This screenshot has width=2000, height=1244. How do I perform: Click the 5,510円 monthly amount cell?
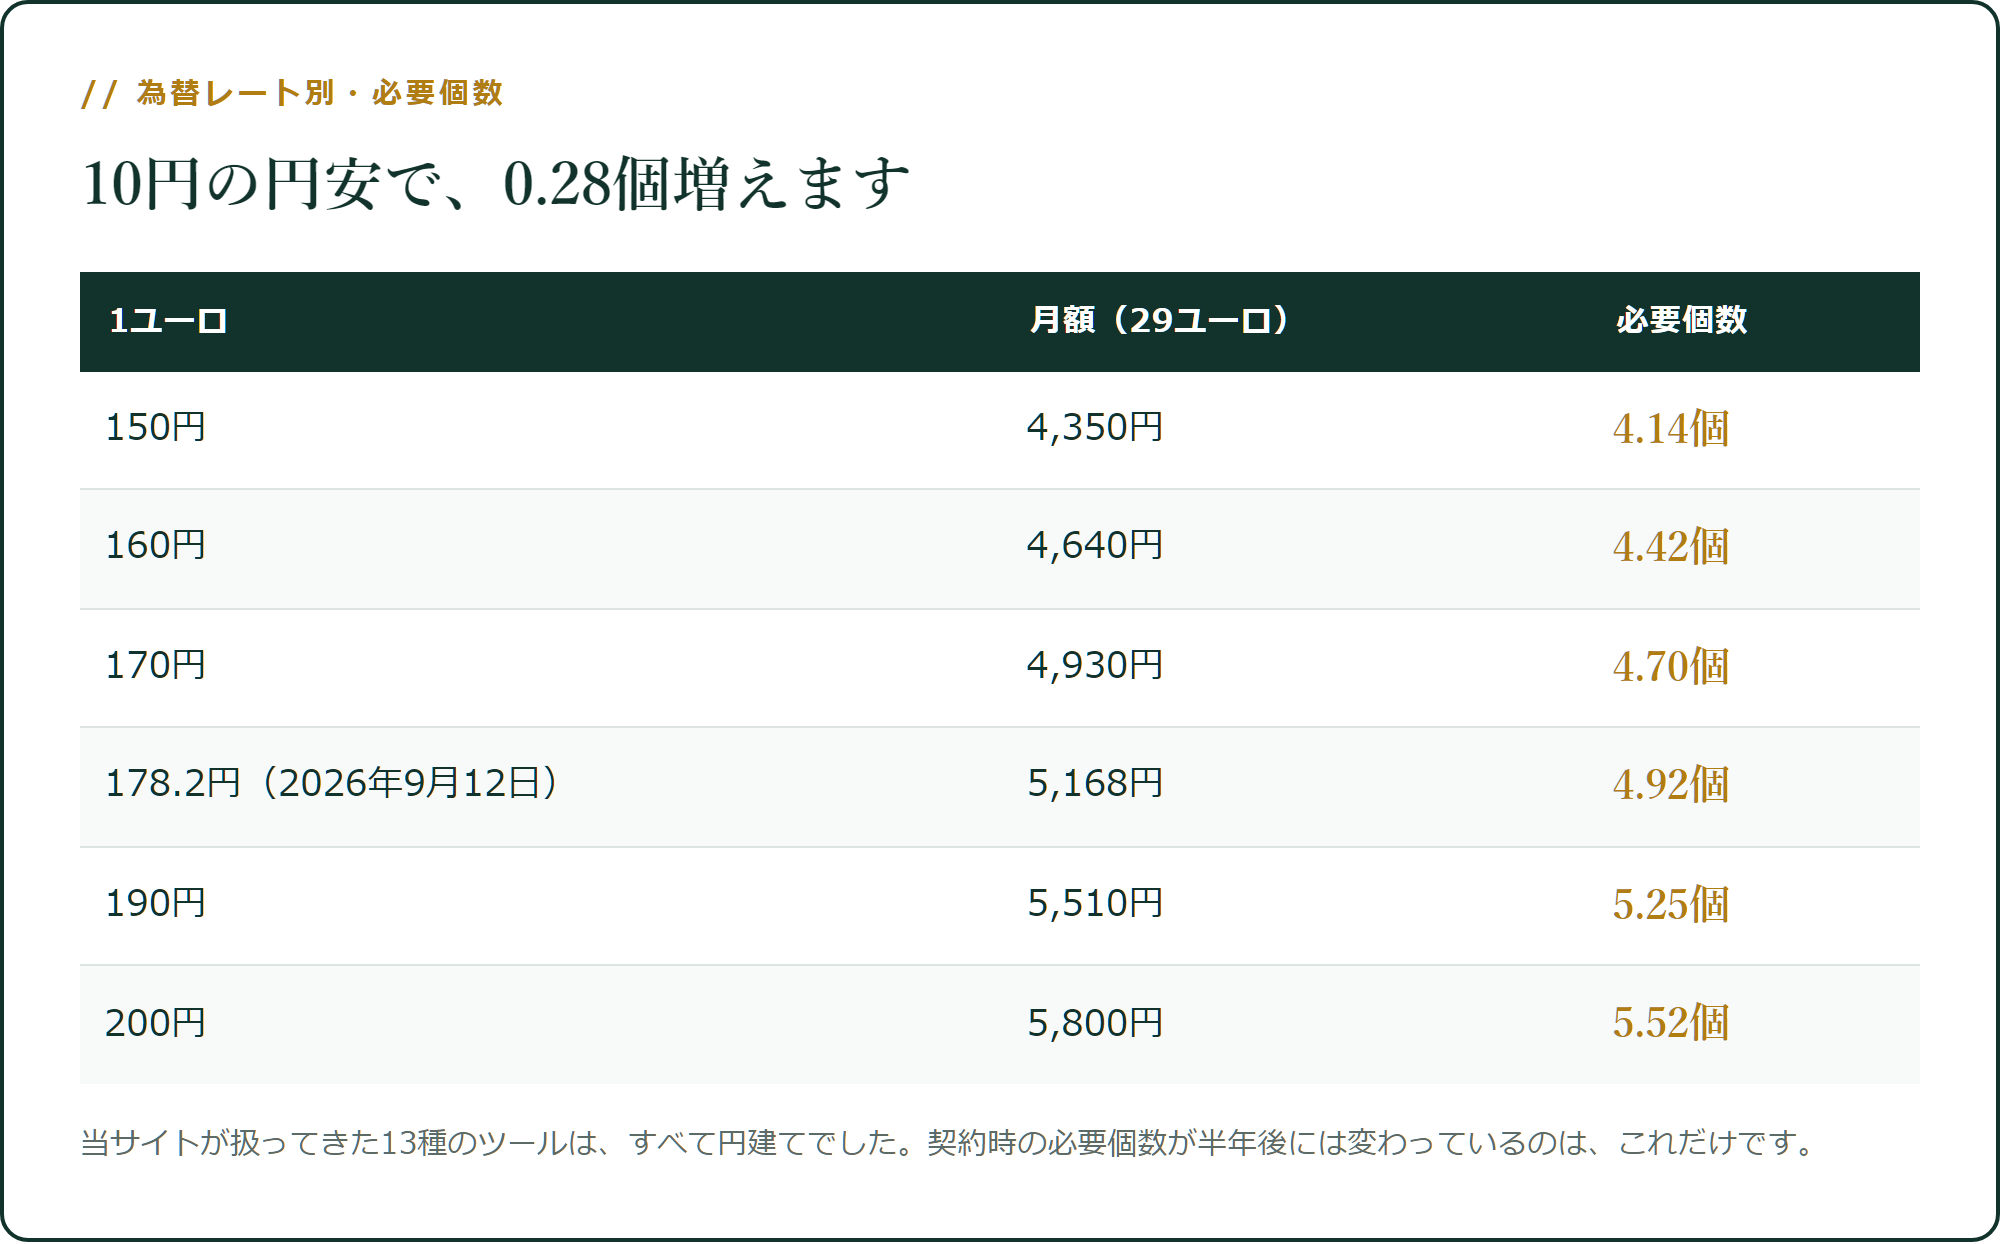pyautogui.click(x=1095, y=903)
